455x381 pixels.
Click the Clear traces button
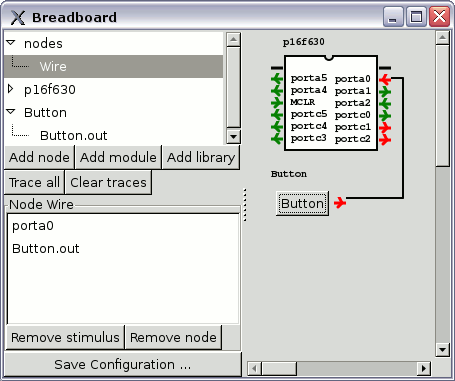[x=108, y=182]
